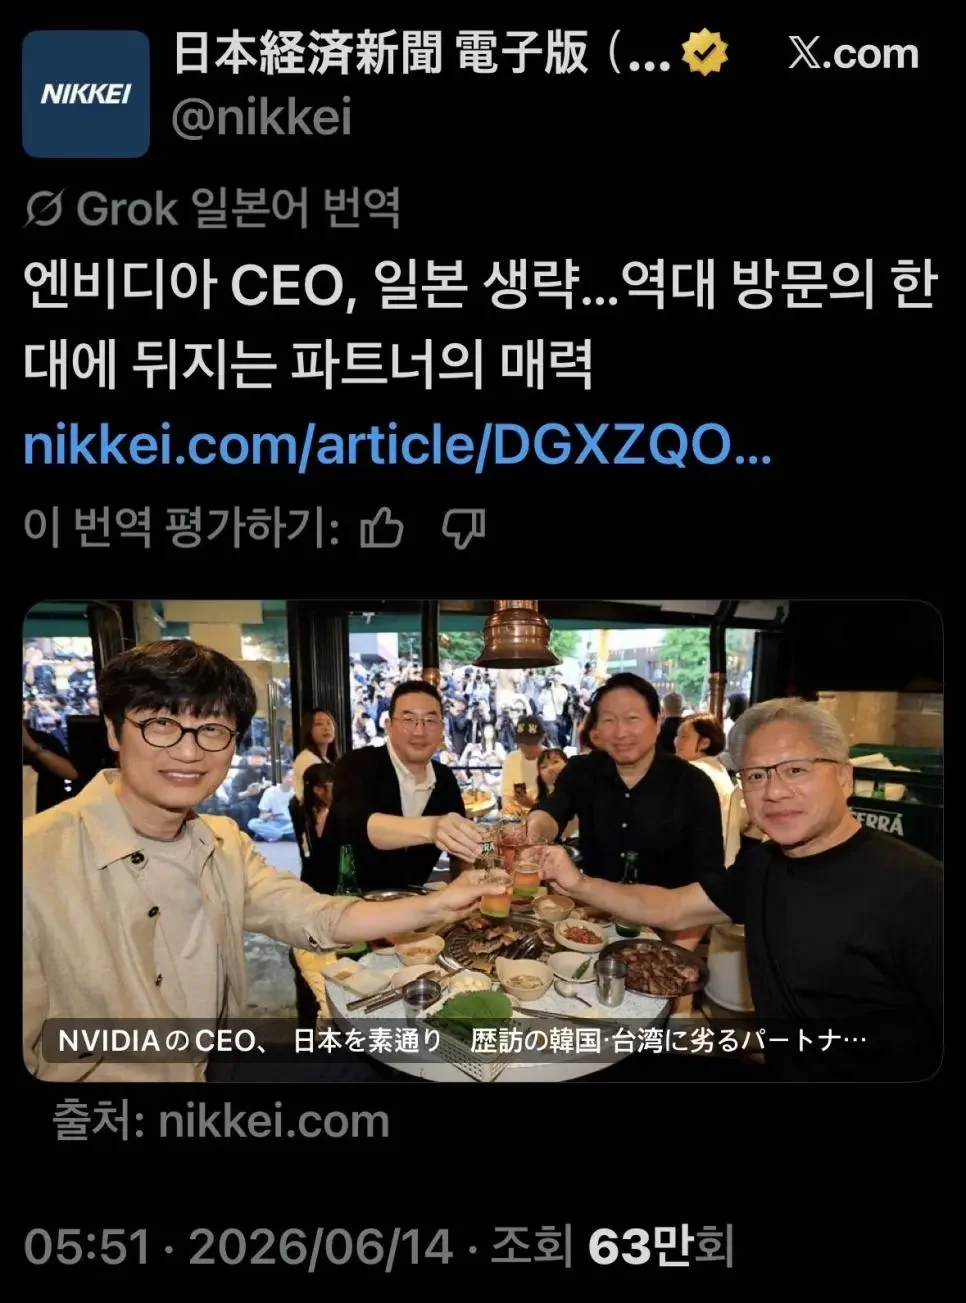Open the article preview photo card
The width and height of the screenshot is (966, 1303).
pyautogui.click(x=483, y=841)
